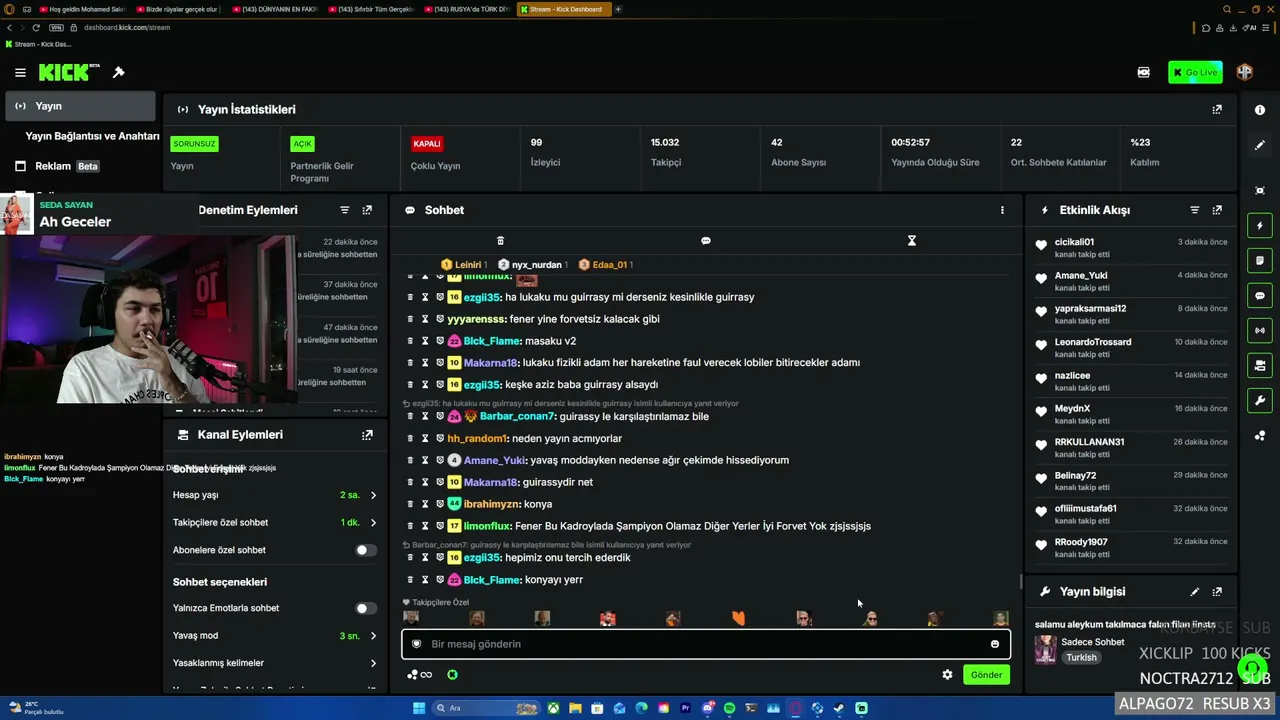
Task: Toggle Yalnızca Emotlarla sohbet switch
Action: (x=366, y=608)
